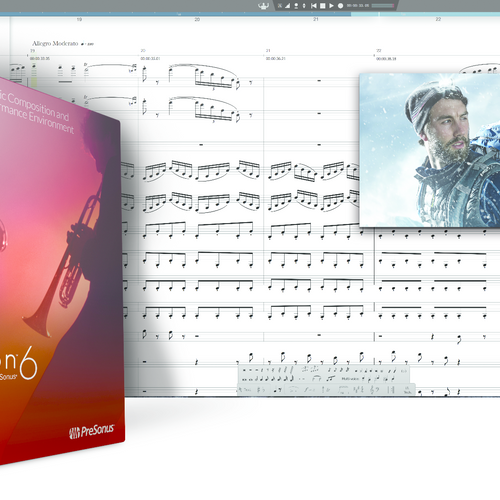Adjust the level meter bar in transport toolbar
Screen dimensions: 500x500
tap(383, 6)
